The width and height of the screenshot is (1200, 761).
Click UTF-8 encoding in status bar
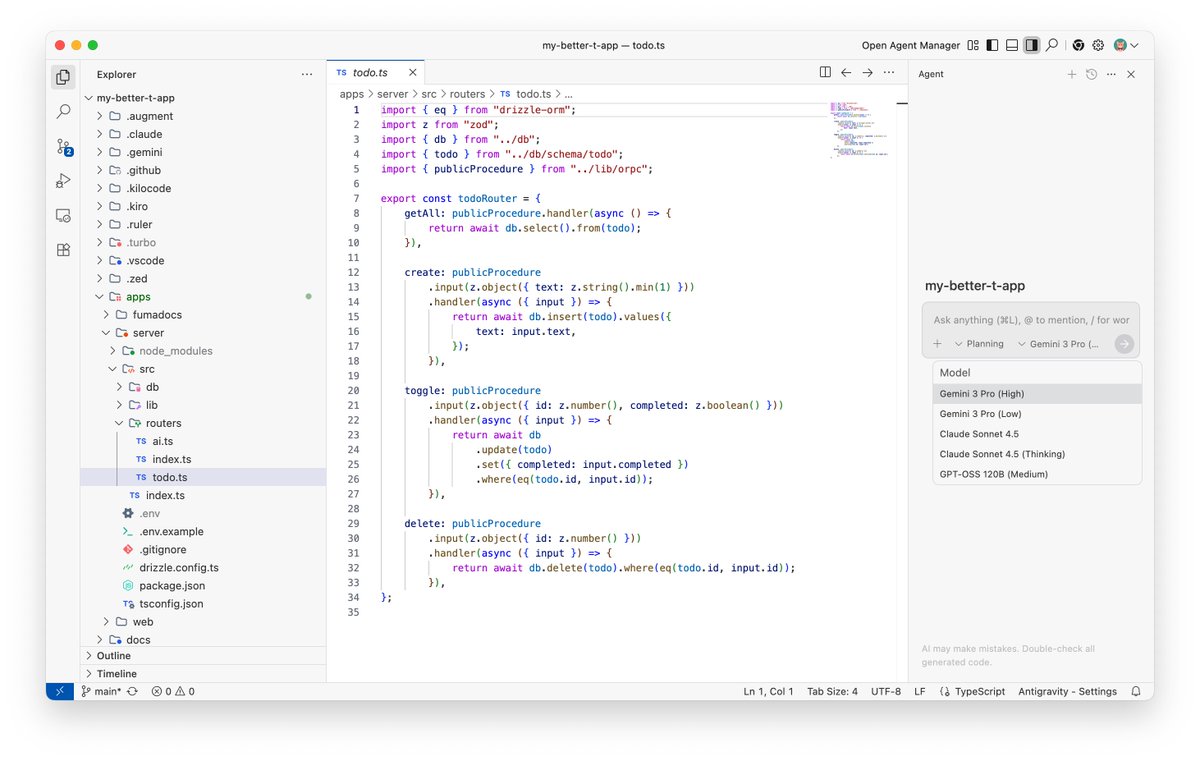[x=886, y=691]
